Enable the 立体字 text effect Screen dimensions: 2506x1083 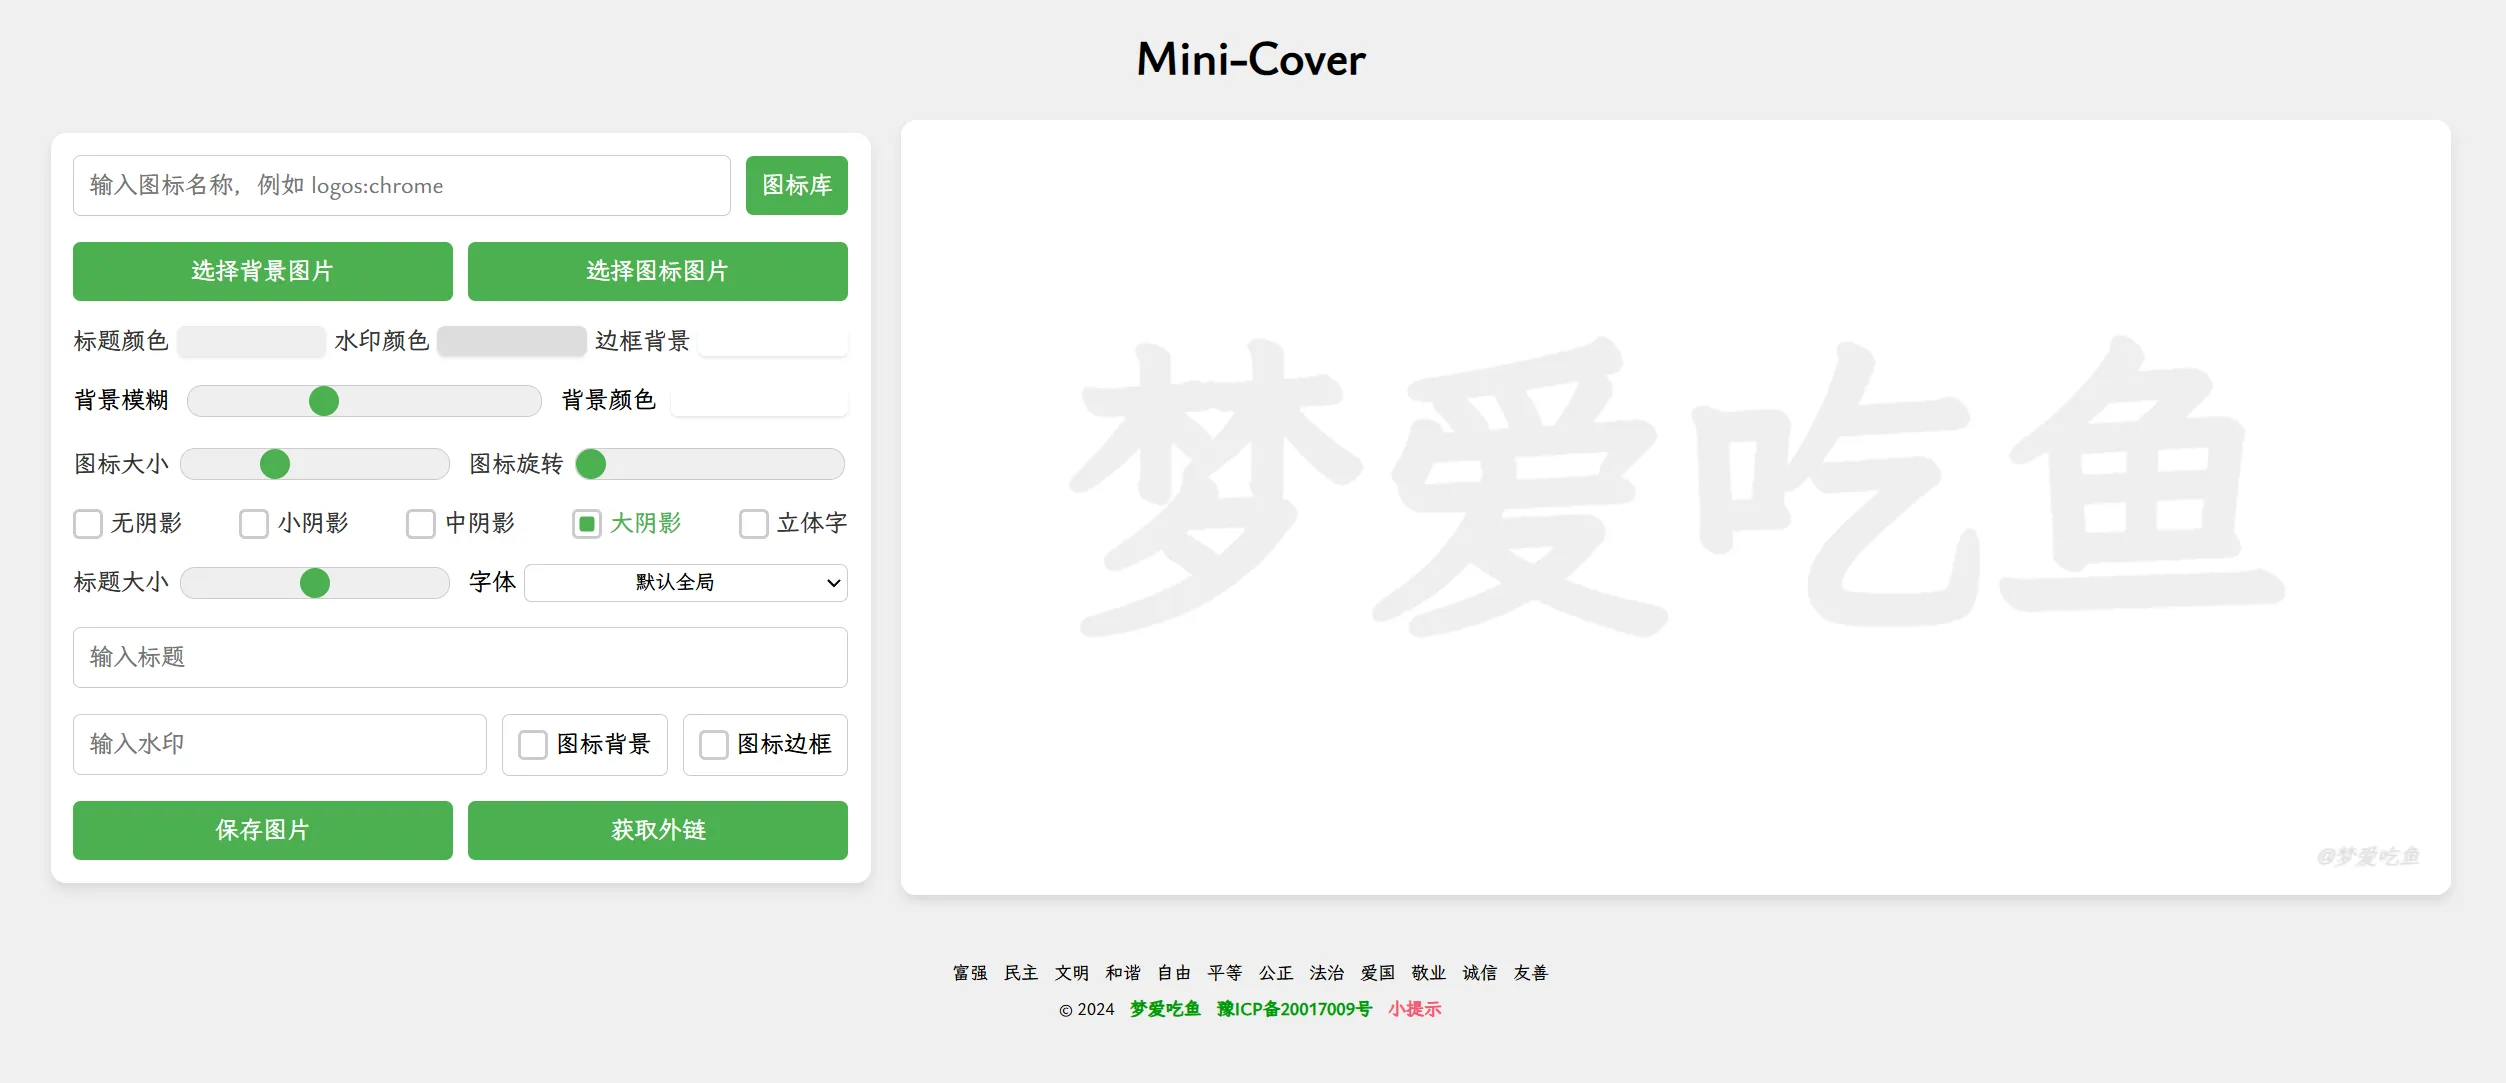click(754, 524)
